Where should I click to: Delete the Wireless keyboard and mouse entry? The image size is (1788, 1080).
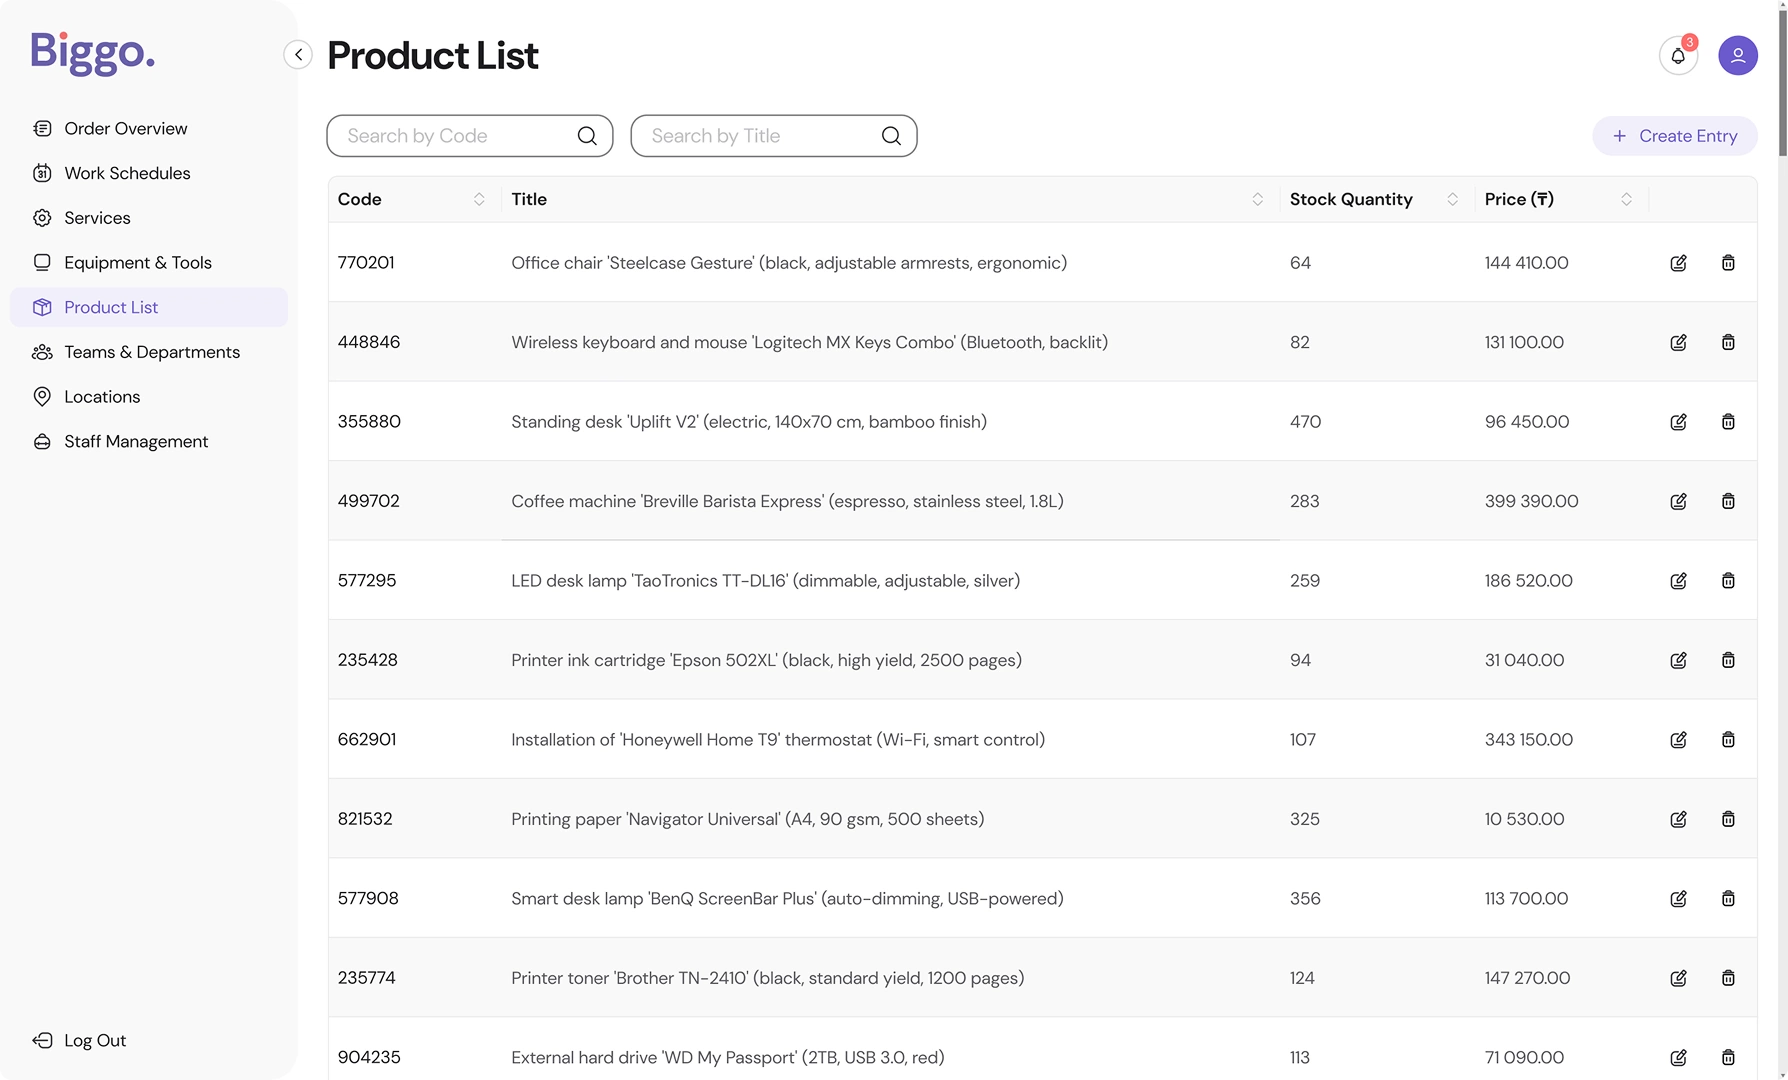1727,342
